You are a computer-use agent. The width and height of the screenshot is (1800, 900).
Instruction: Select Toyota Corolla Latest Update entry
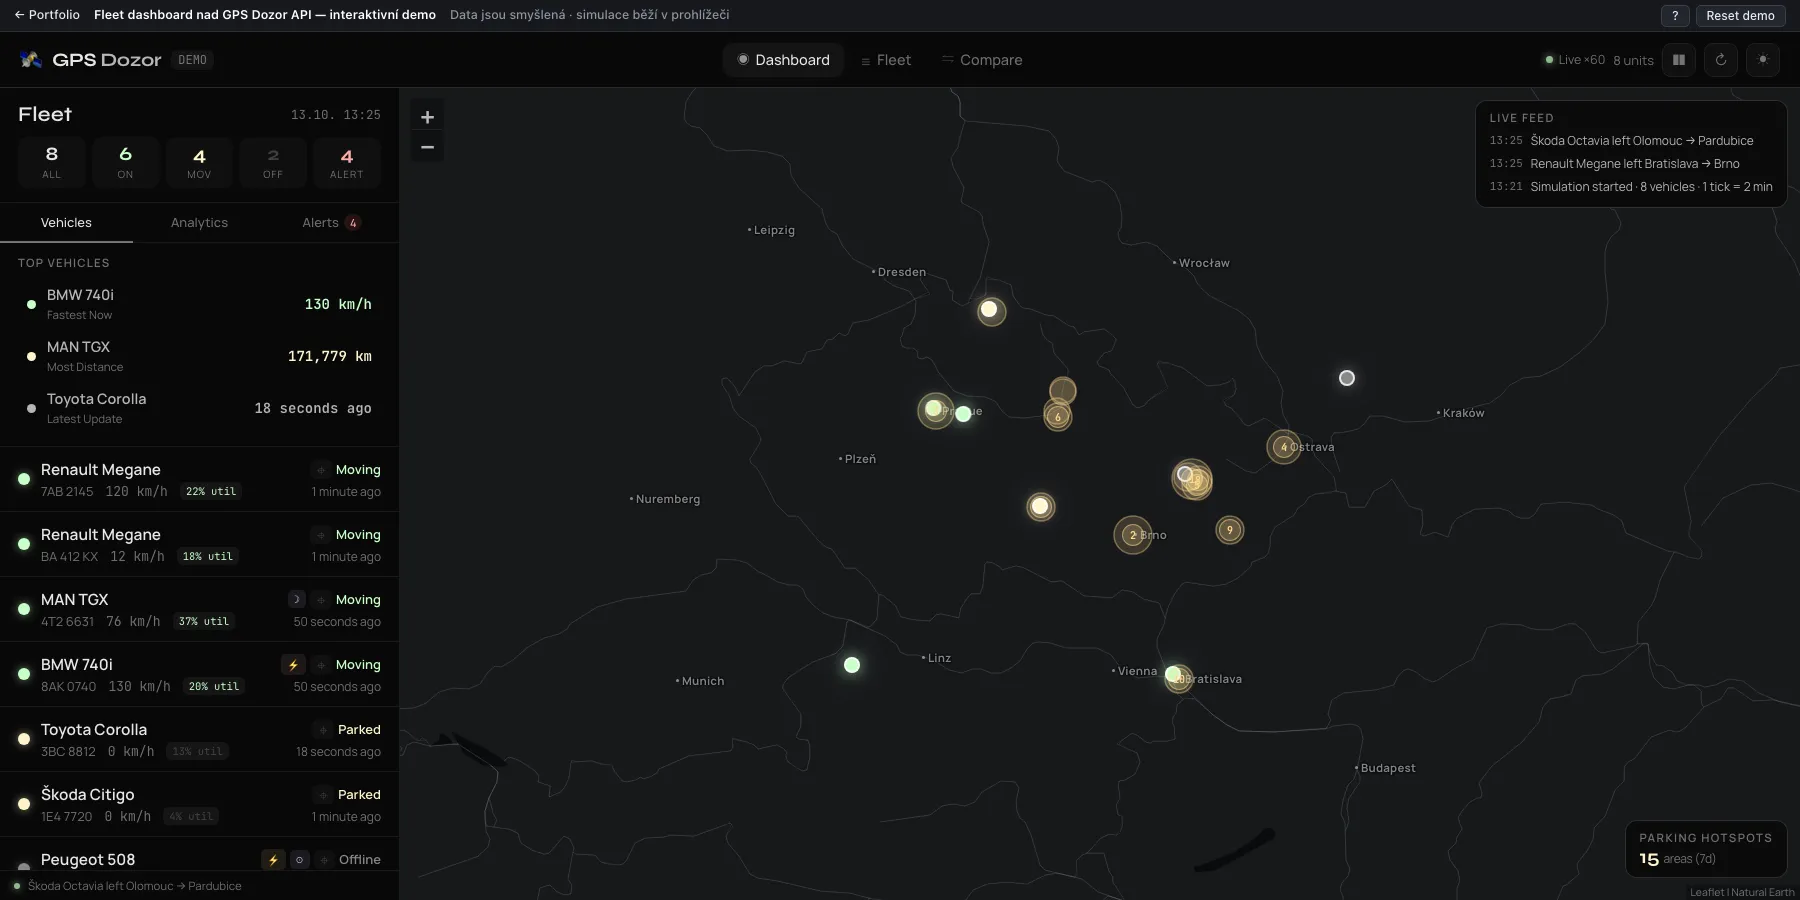(199, 408)
